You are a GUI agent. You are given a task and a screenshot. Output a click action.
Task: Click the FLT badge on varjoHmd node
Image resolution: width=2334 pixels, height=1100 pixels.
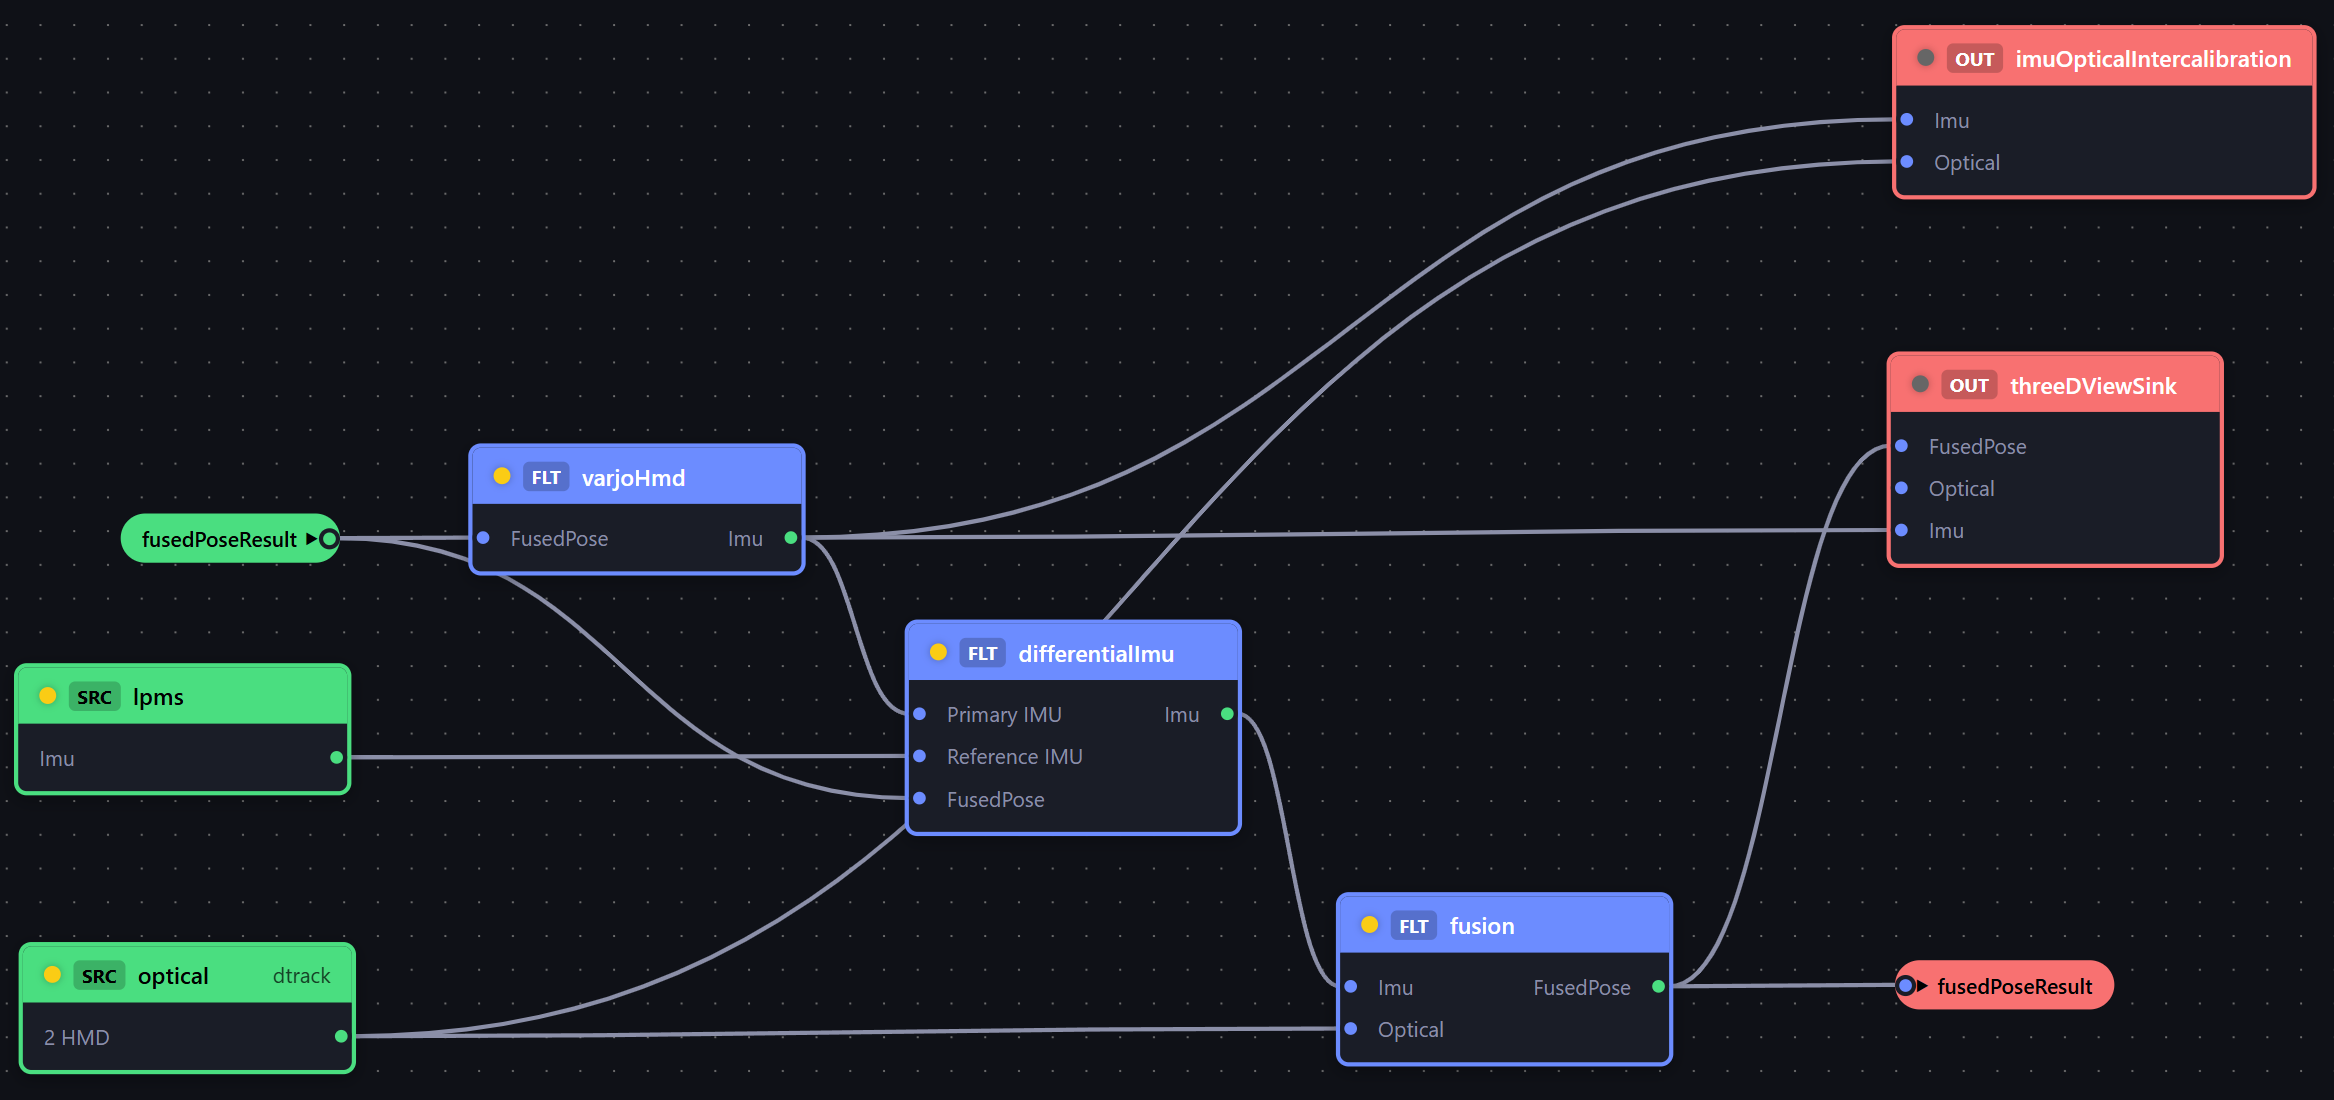click(x=546, y=477)
